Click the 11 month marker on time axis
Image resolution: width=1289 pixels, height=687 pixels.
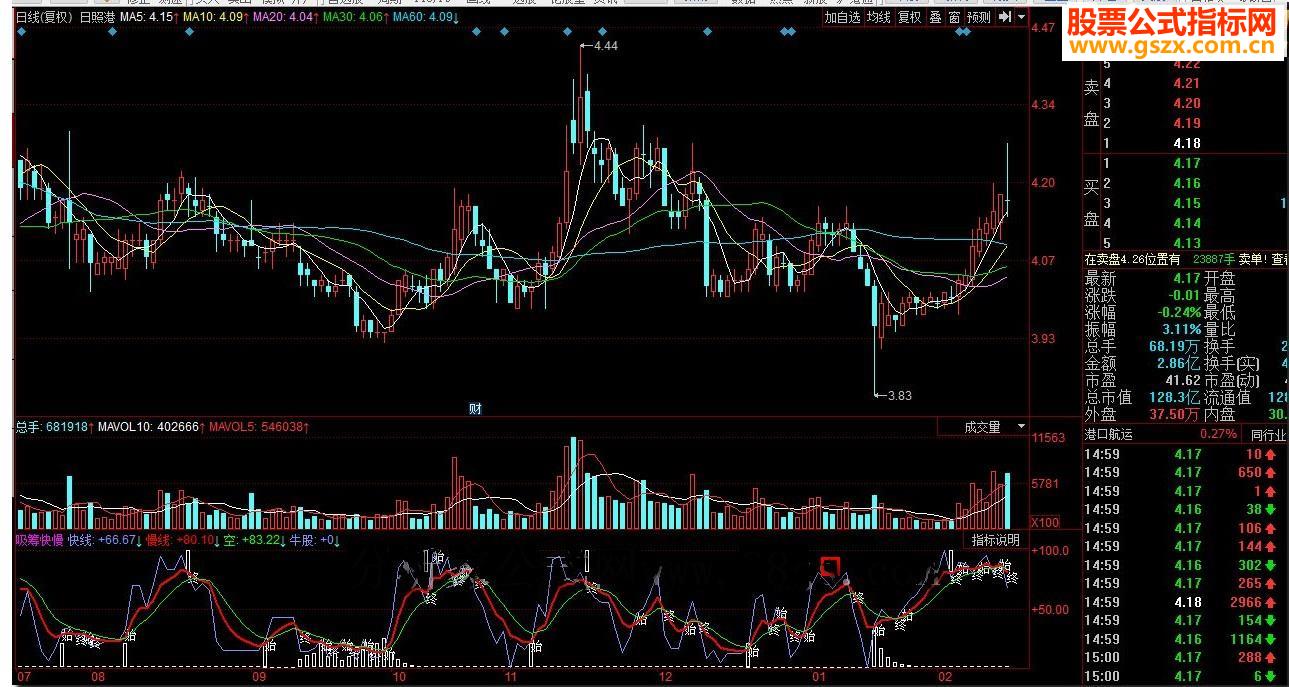click(510, 677)
